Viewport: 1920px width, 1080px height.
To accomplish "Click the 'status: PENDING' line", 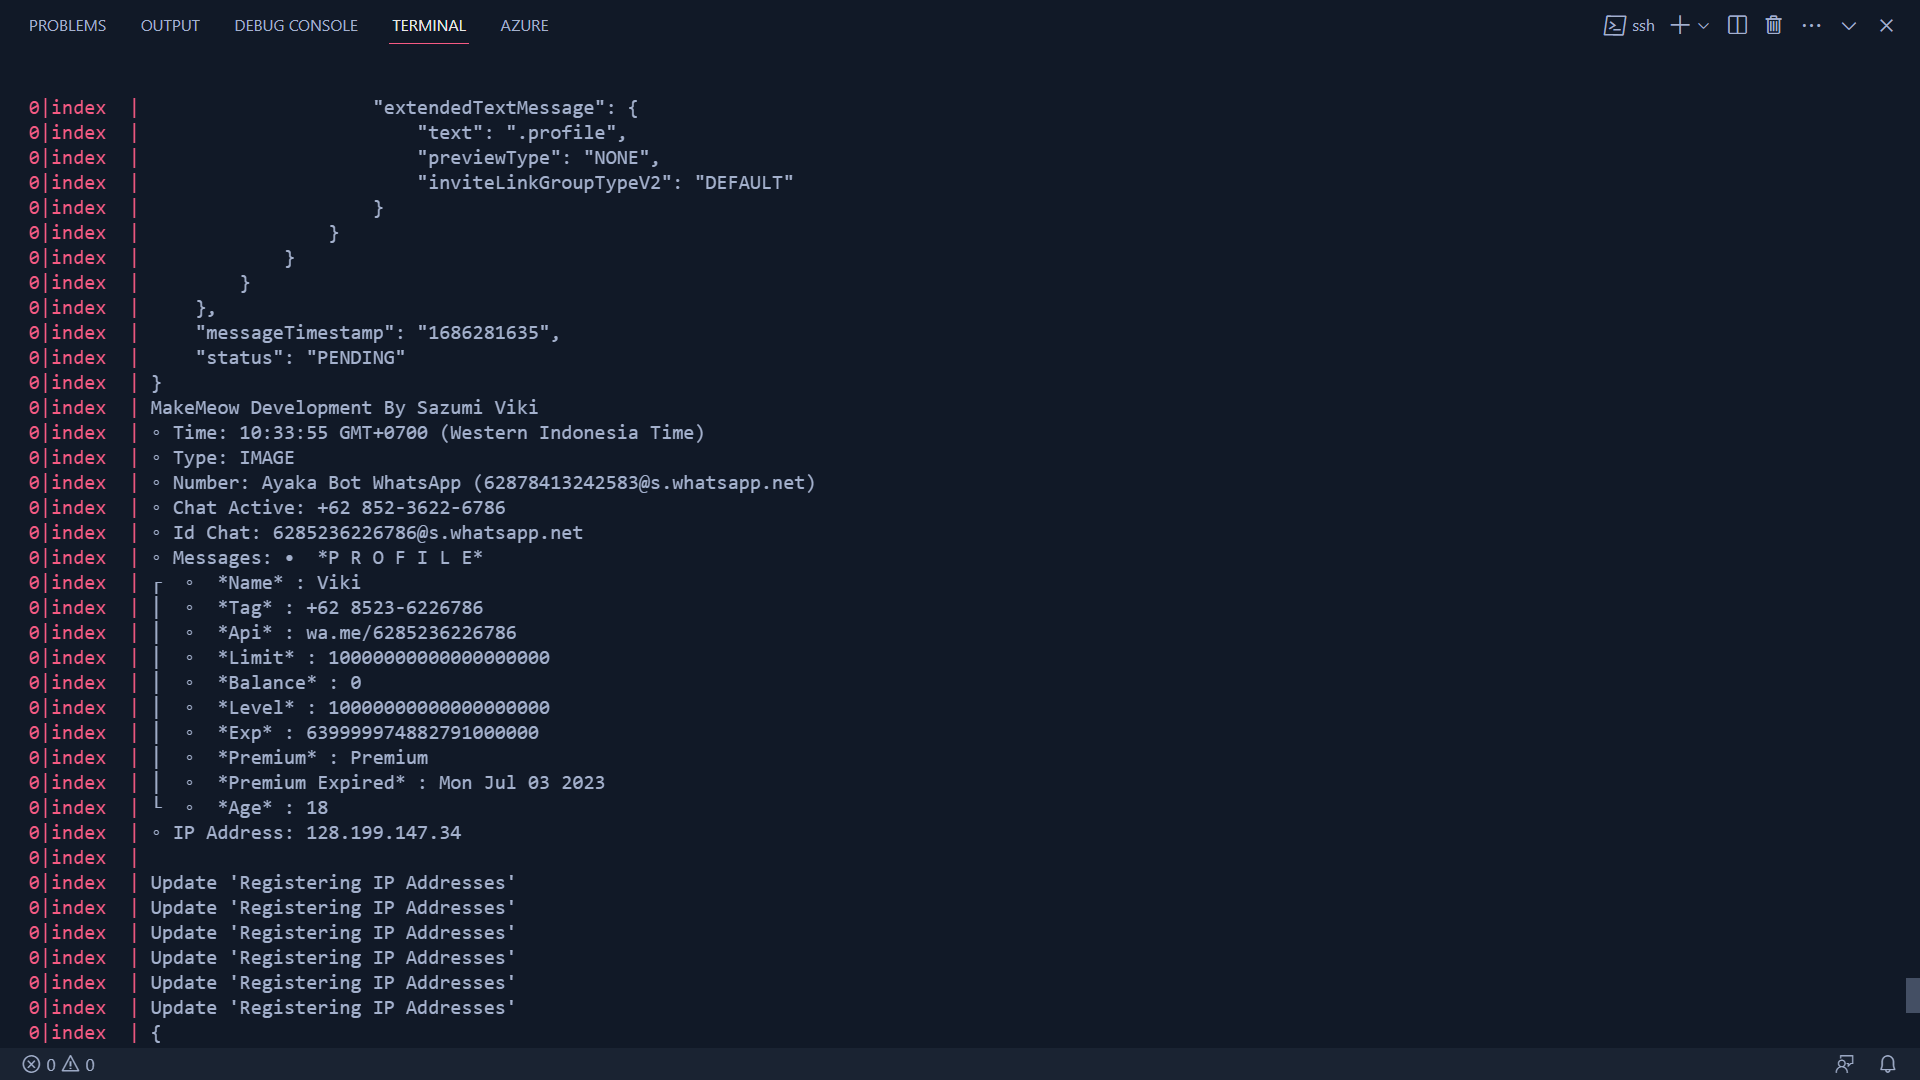I will [x=300, y=358].
